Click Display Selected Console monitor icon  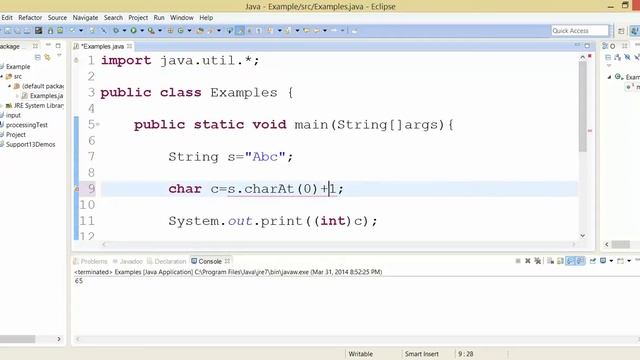(603, 261)
